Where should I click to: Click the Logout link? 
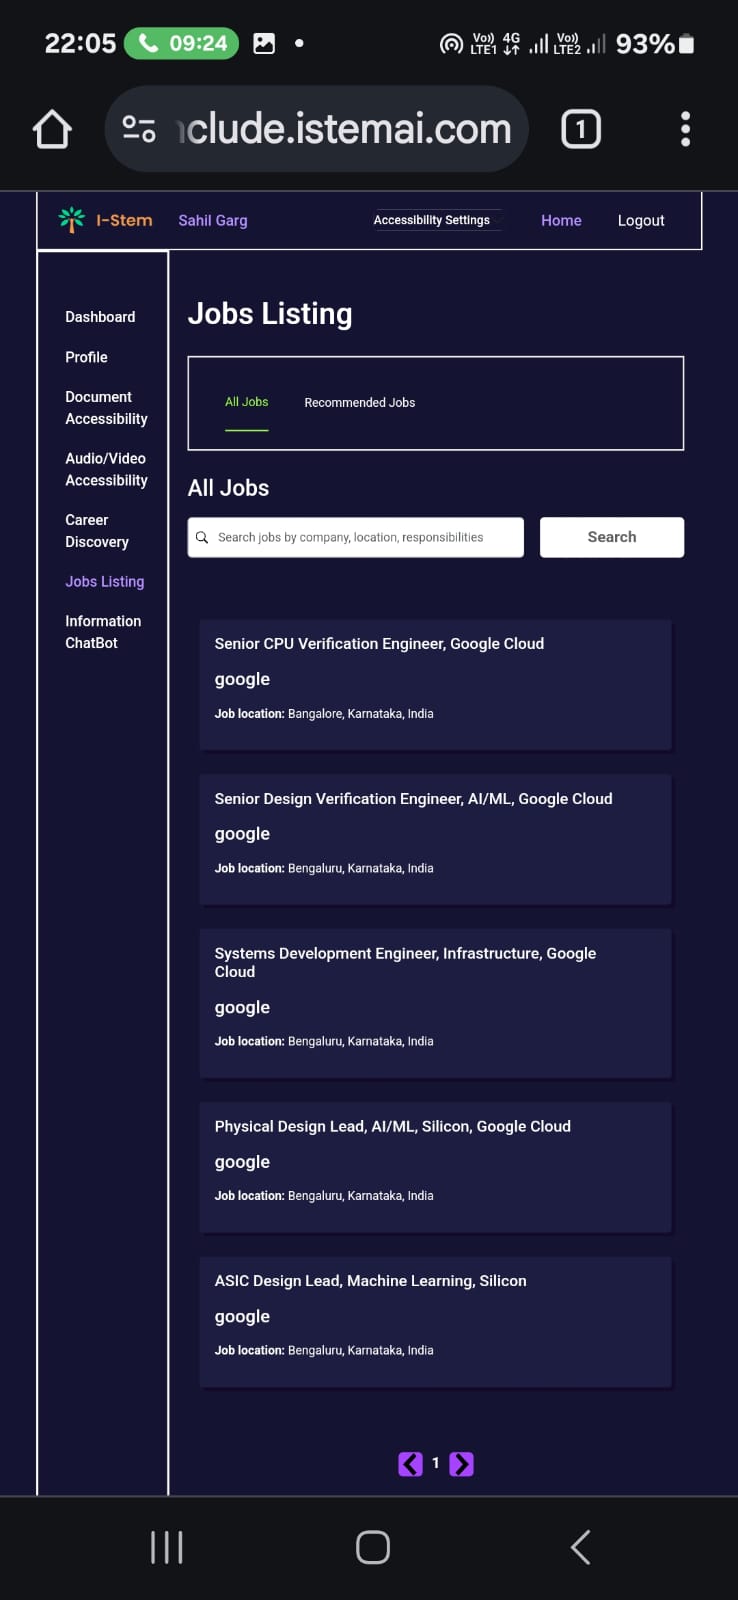click(641, 221)
